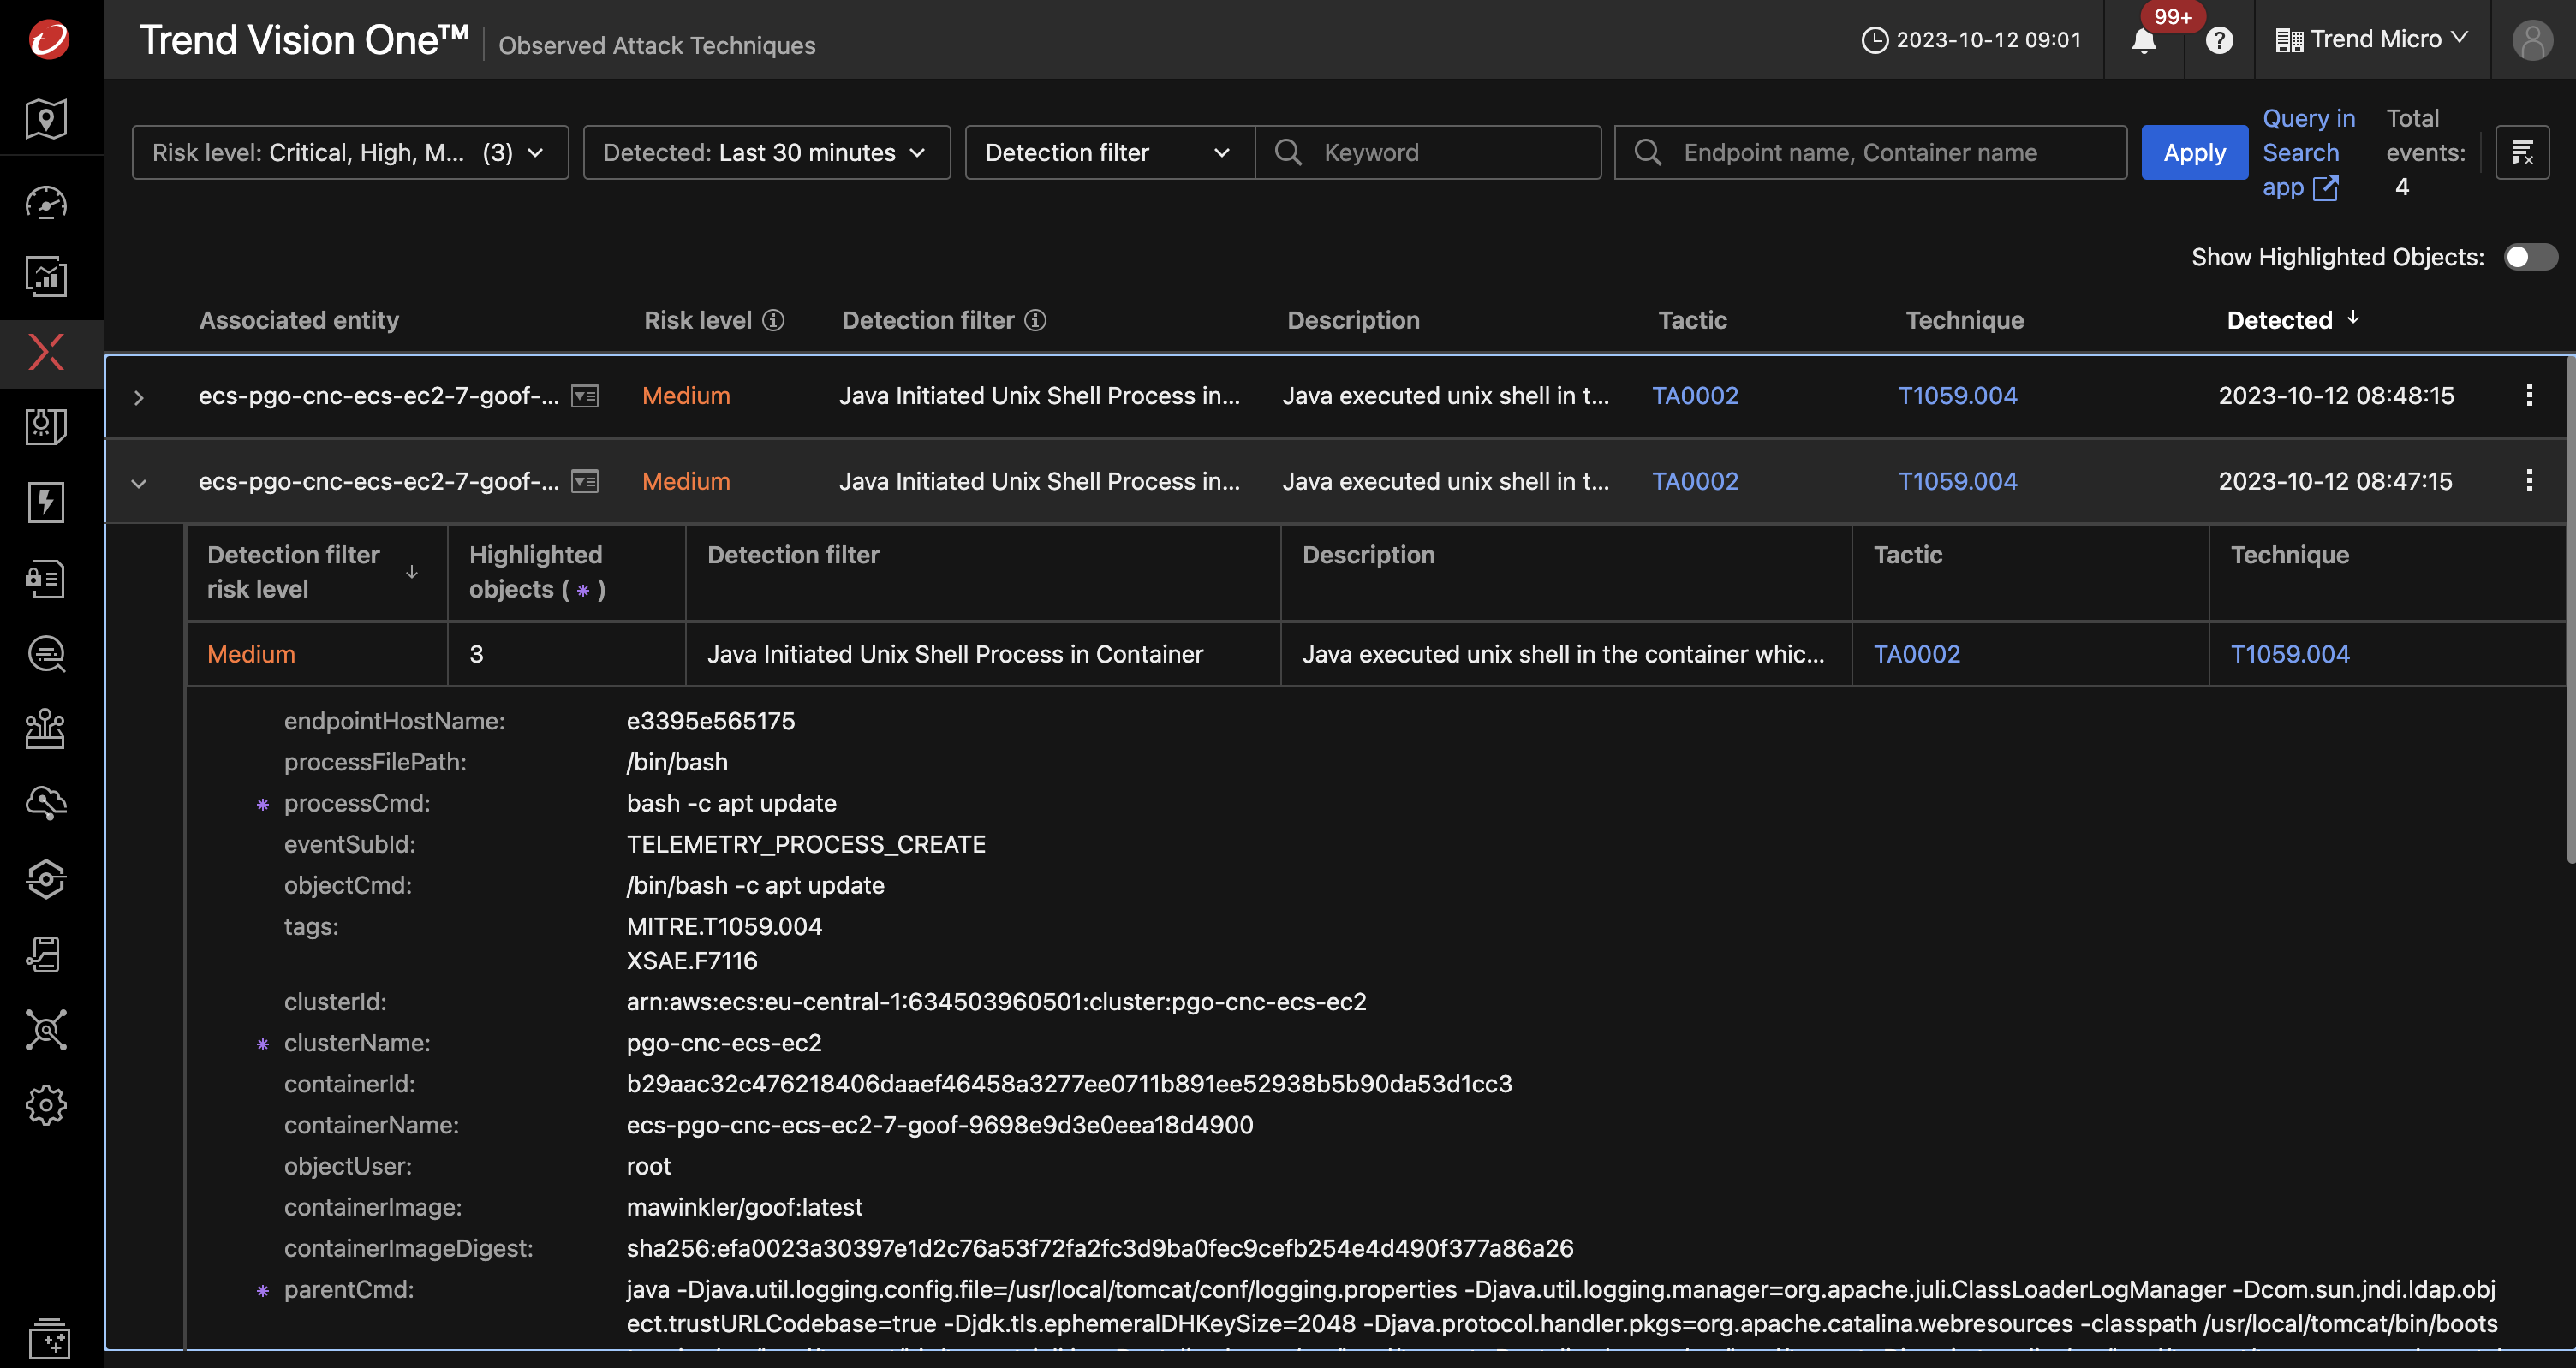Click the Tactic column header
The image size is (2576, 1368).
1692,320
